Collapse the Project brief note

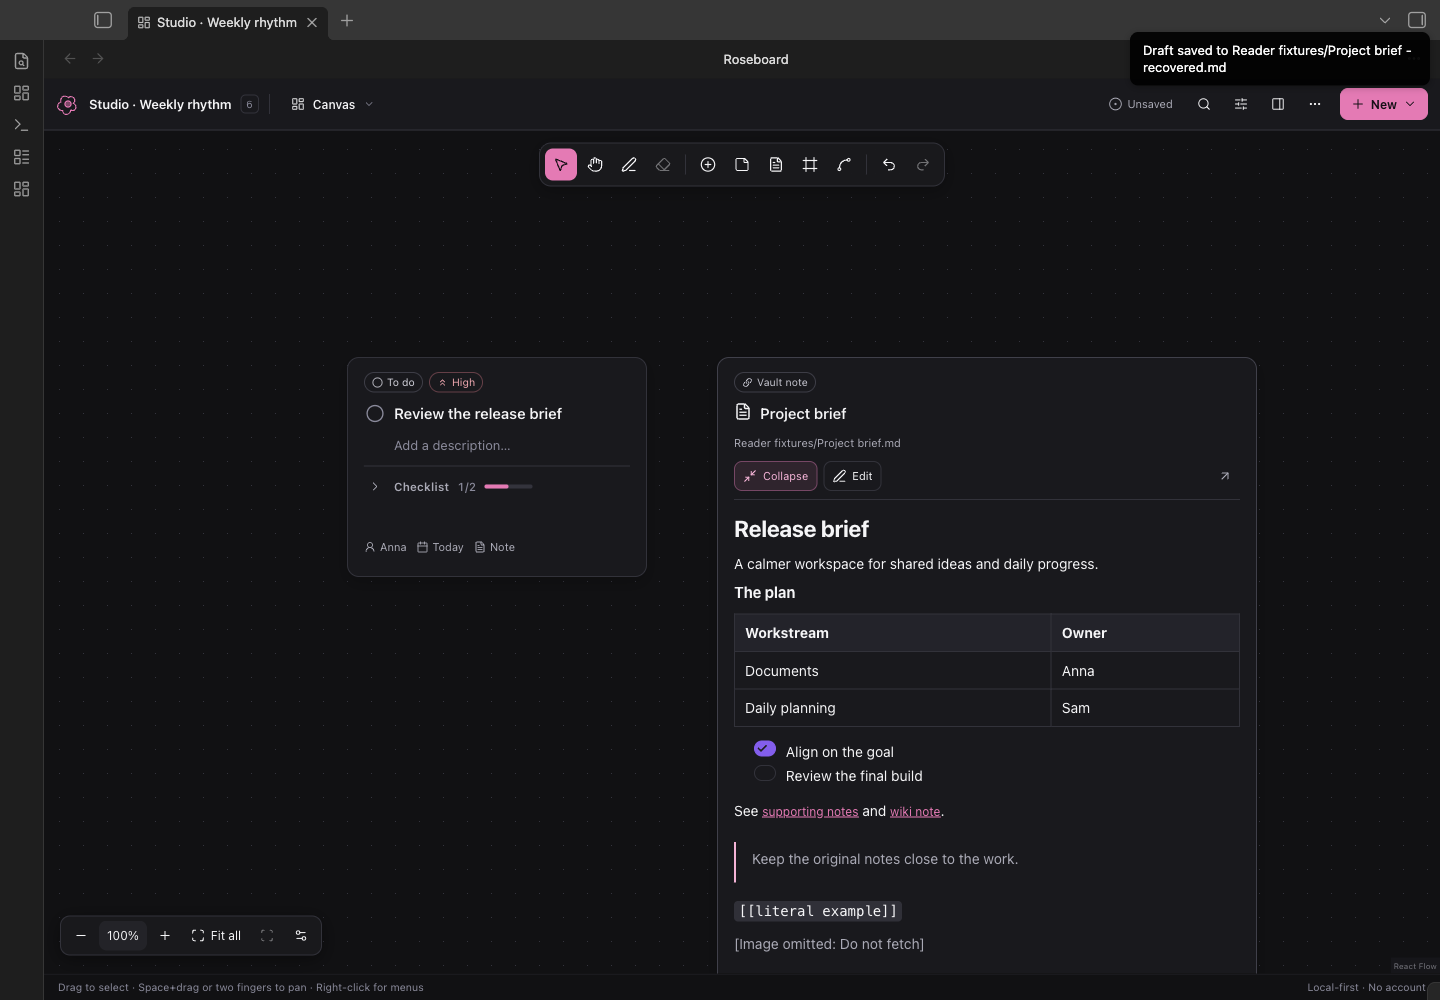coord(776,476)
